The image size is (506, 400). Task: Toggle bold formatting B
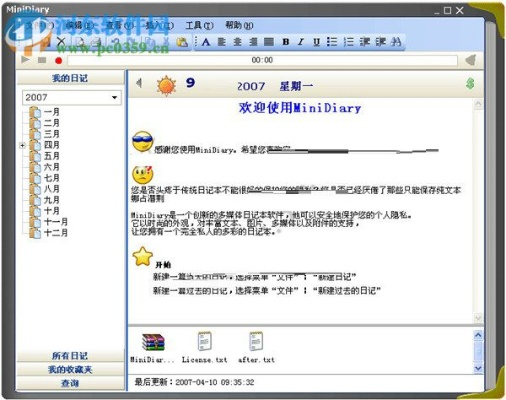[286, 42]
